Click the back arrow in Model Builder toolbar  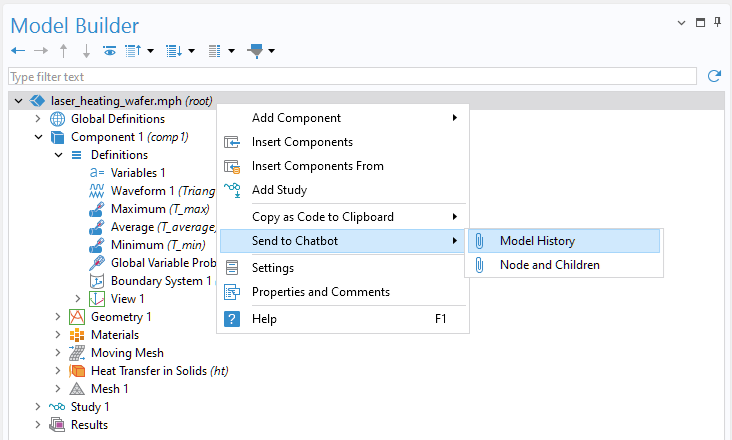click(x=17, y=51)
